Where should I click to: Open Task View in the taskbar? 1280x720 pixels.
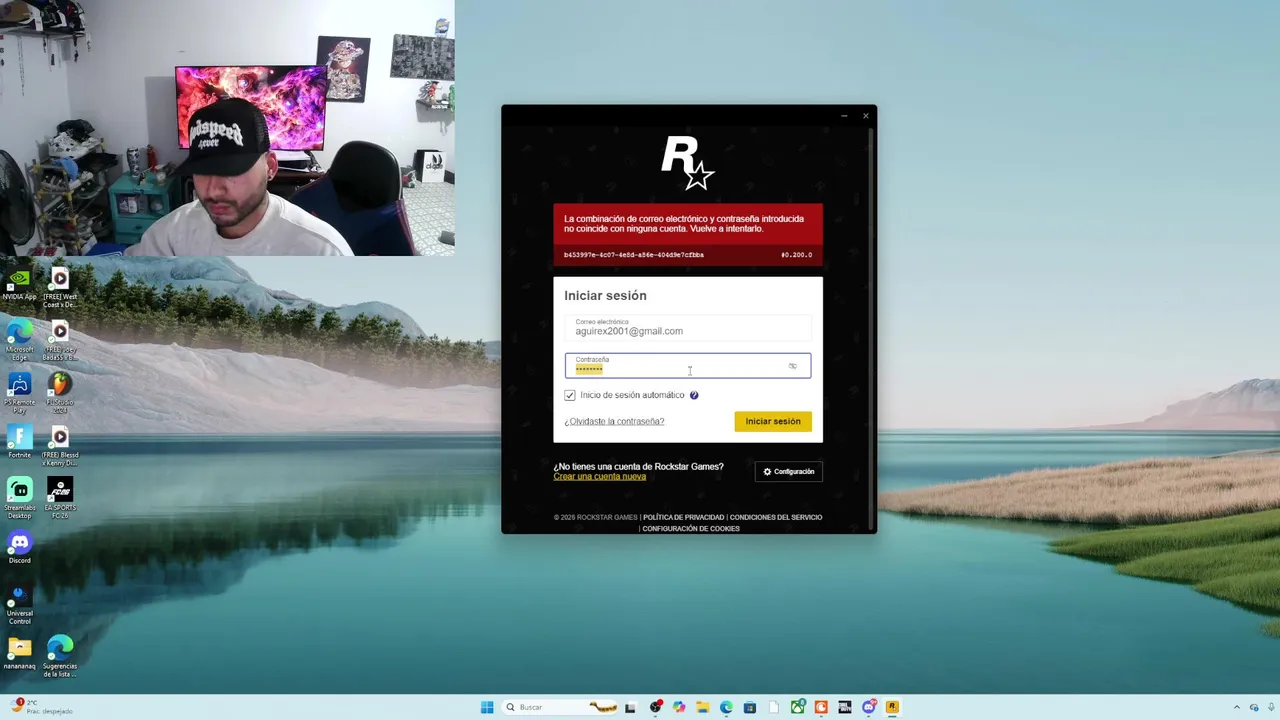click(630, 708)
